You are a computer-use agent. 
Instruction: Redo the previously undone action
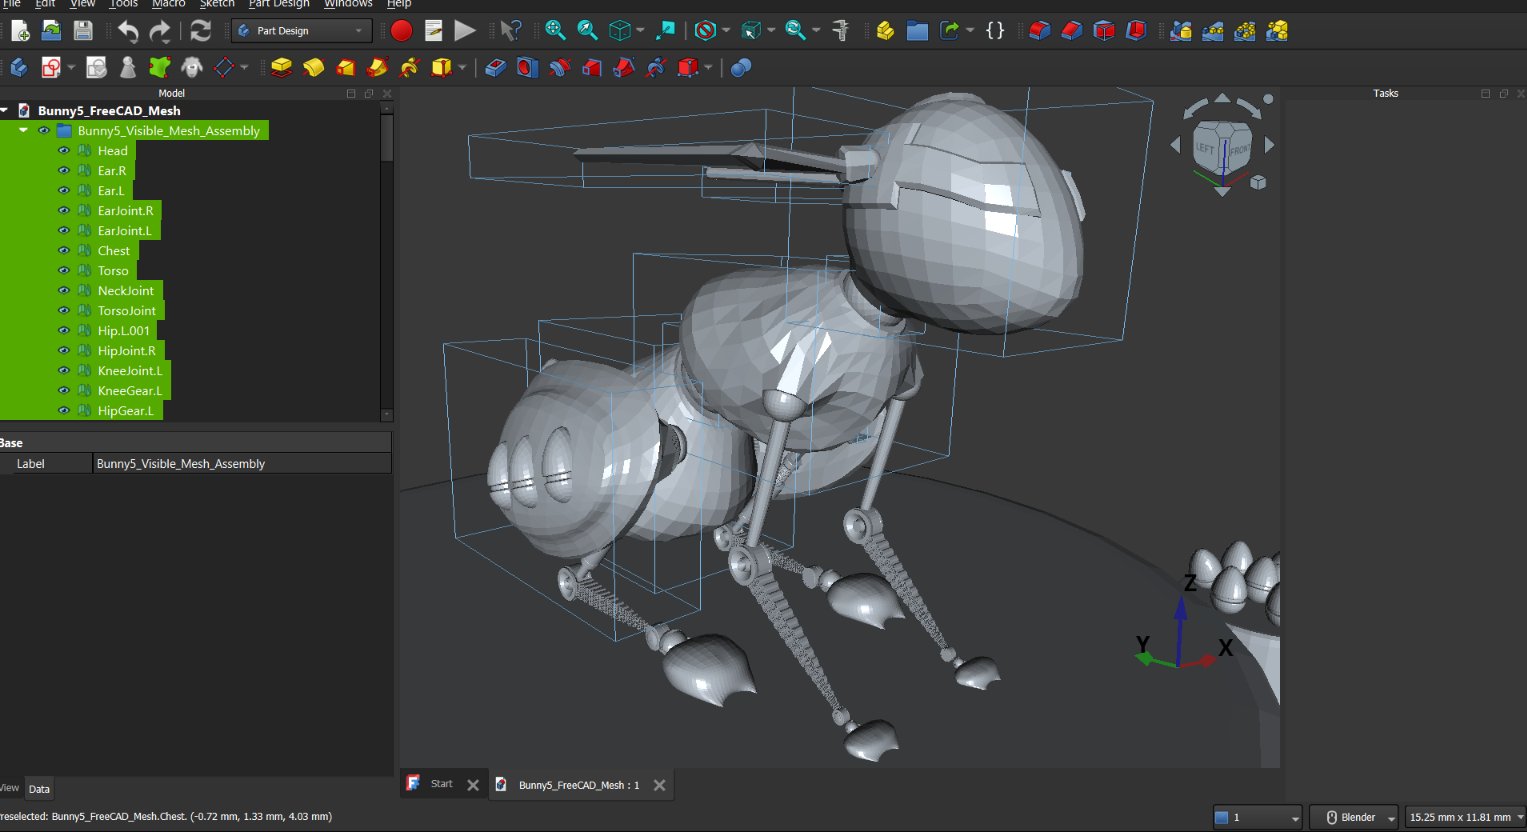[x=160, y=31]
